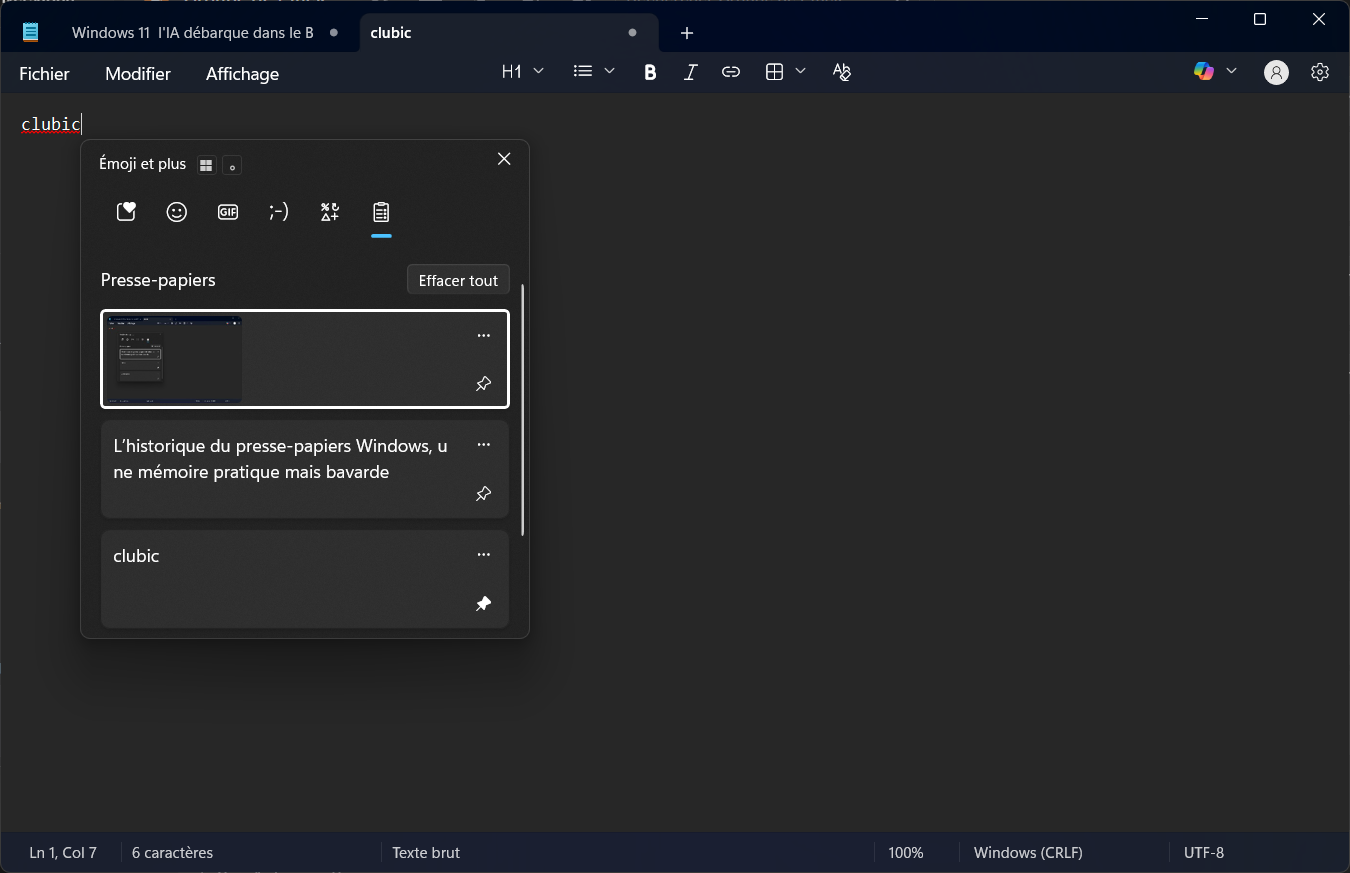This screenshot has width=1350, height=873.
Task: Open the smiley emoji section
Action: 177,212
